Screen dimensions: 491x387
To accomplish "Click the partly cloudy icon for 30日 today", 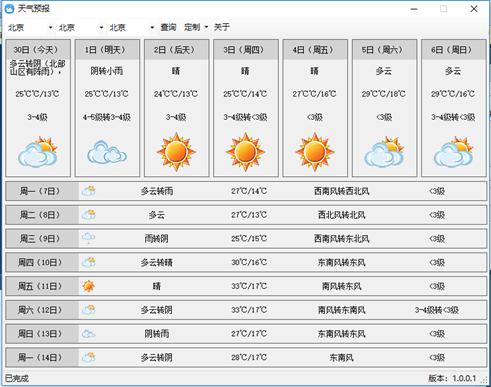I will point(38,152).
